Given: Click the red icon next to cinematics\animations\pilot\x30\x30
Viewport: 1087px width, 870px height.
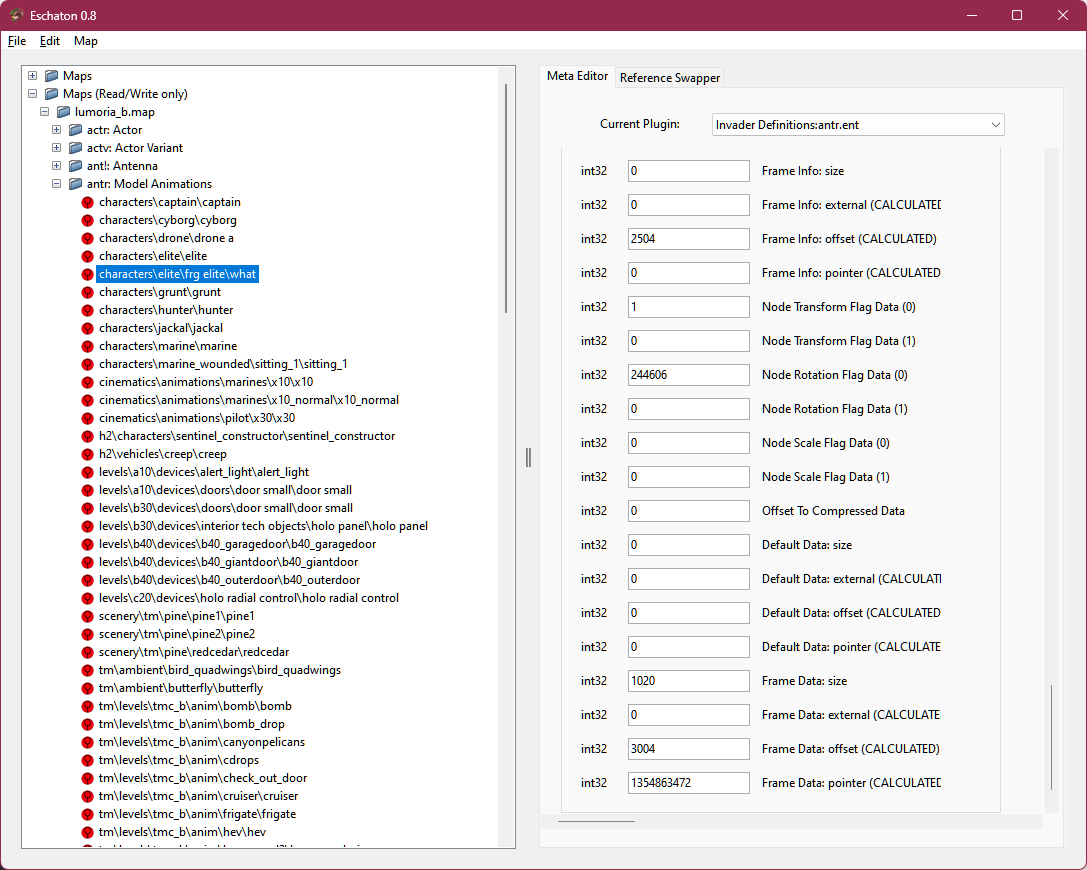Looking at the screenshot, I should 89,417.
